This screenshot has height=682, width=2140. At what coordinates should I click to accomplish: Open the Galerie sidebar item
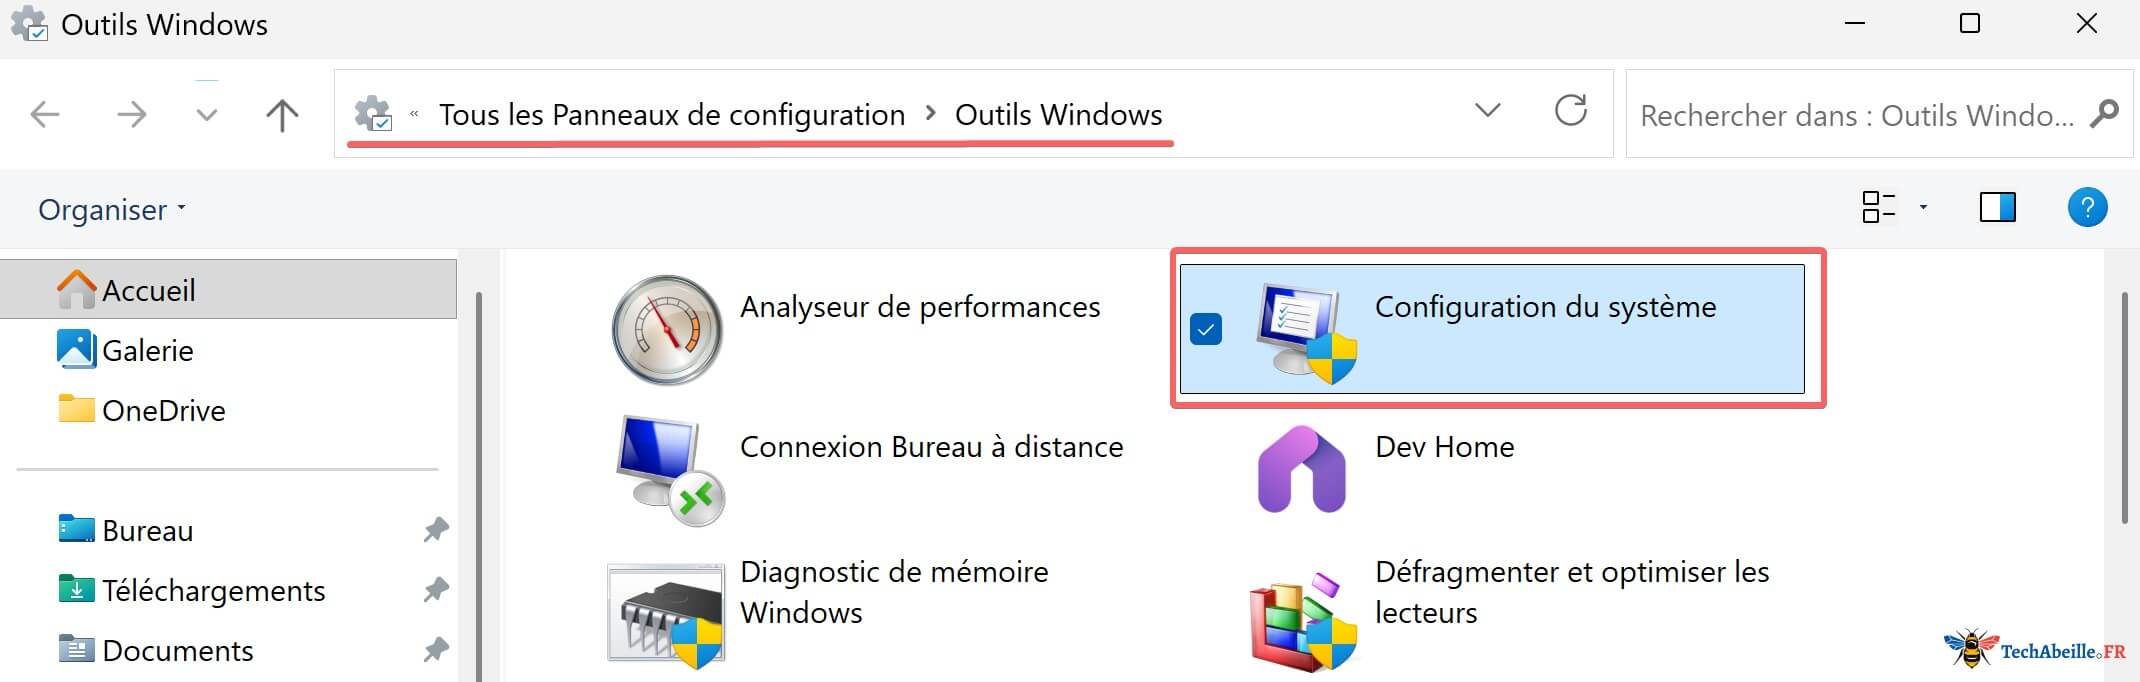148,350
